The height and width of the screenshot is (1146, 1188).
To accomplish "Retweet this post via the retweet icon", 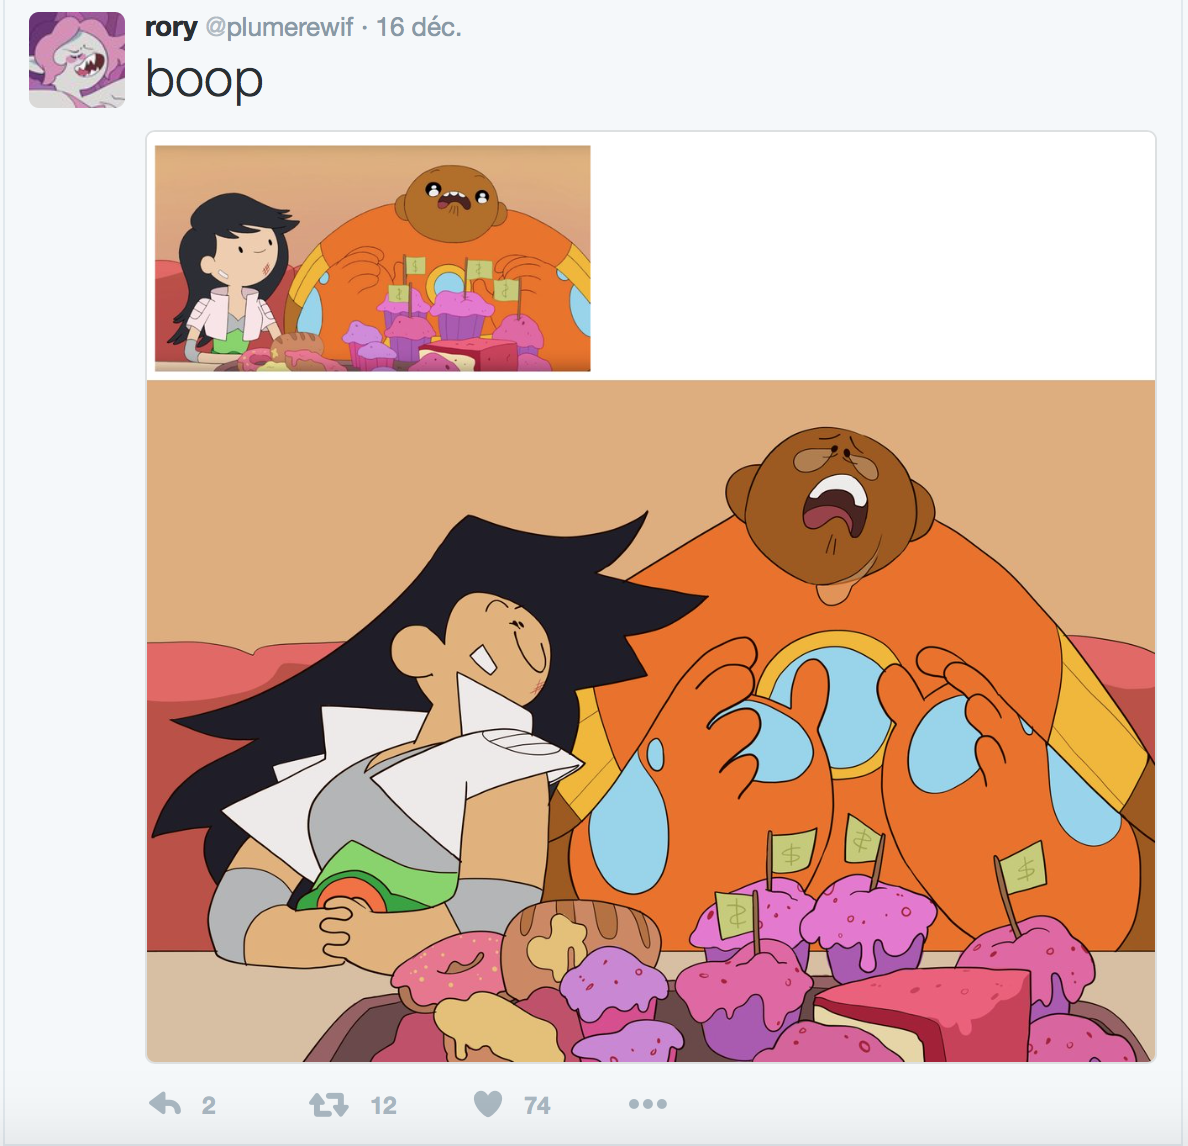I will (x=329, y=1105).
